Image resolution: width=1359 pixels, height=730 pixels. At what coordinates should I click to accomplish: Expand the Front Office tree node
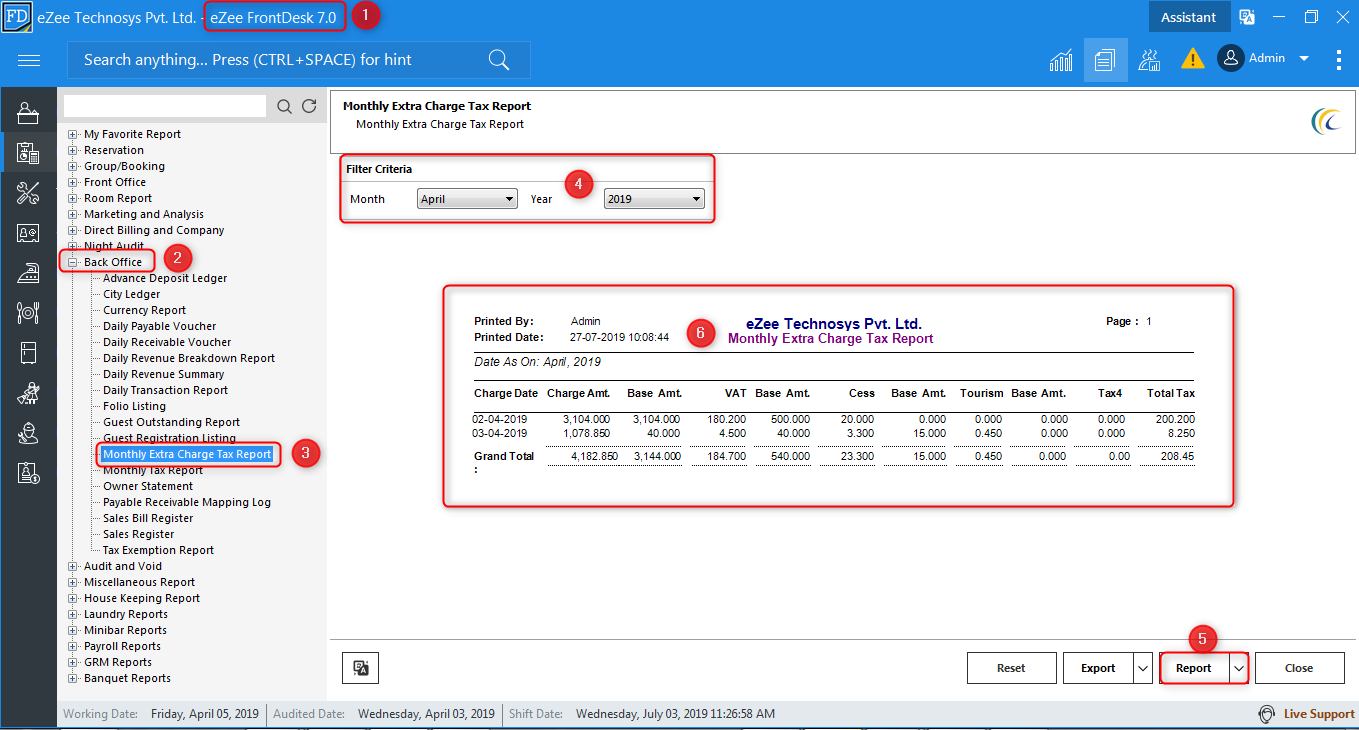click(x=73, y=182)
